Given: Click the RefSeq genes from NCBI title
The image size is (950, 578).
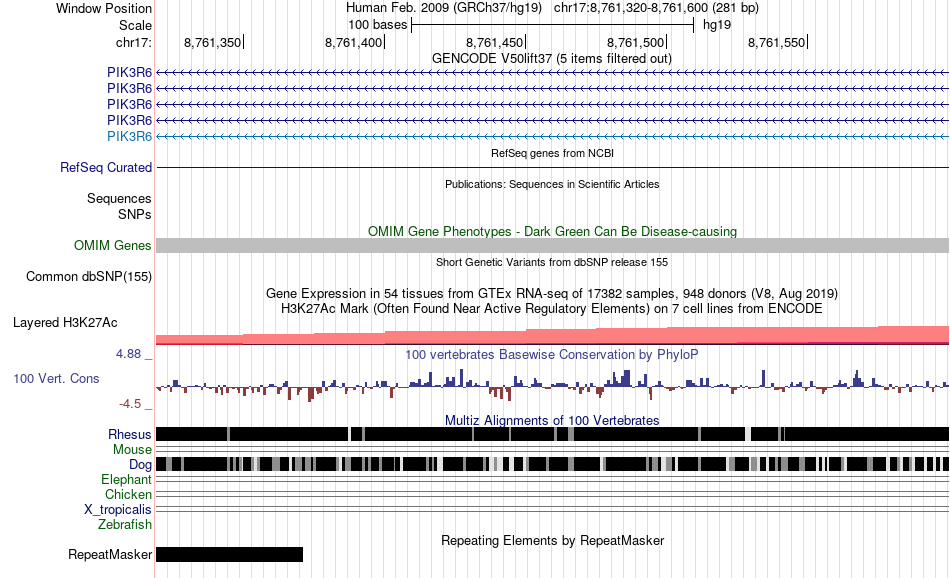Looking at the screenshot, I should [553, 153].
